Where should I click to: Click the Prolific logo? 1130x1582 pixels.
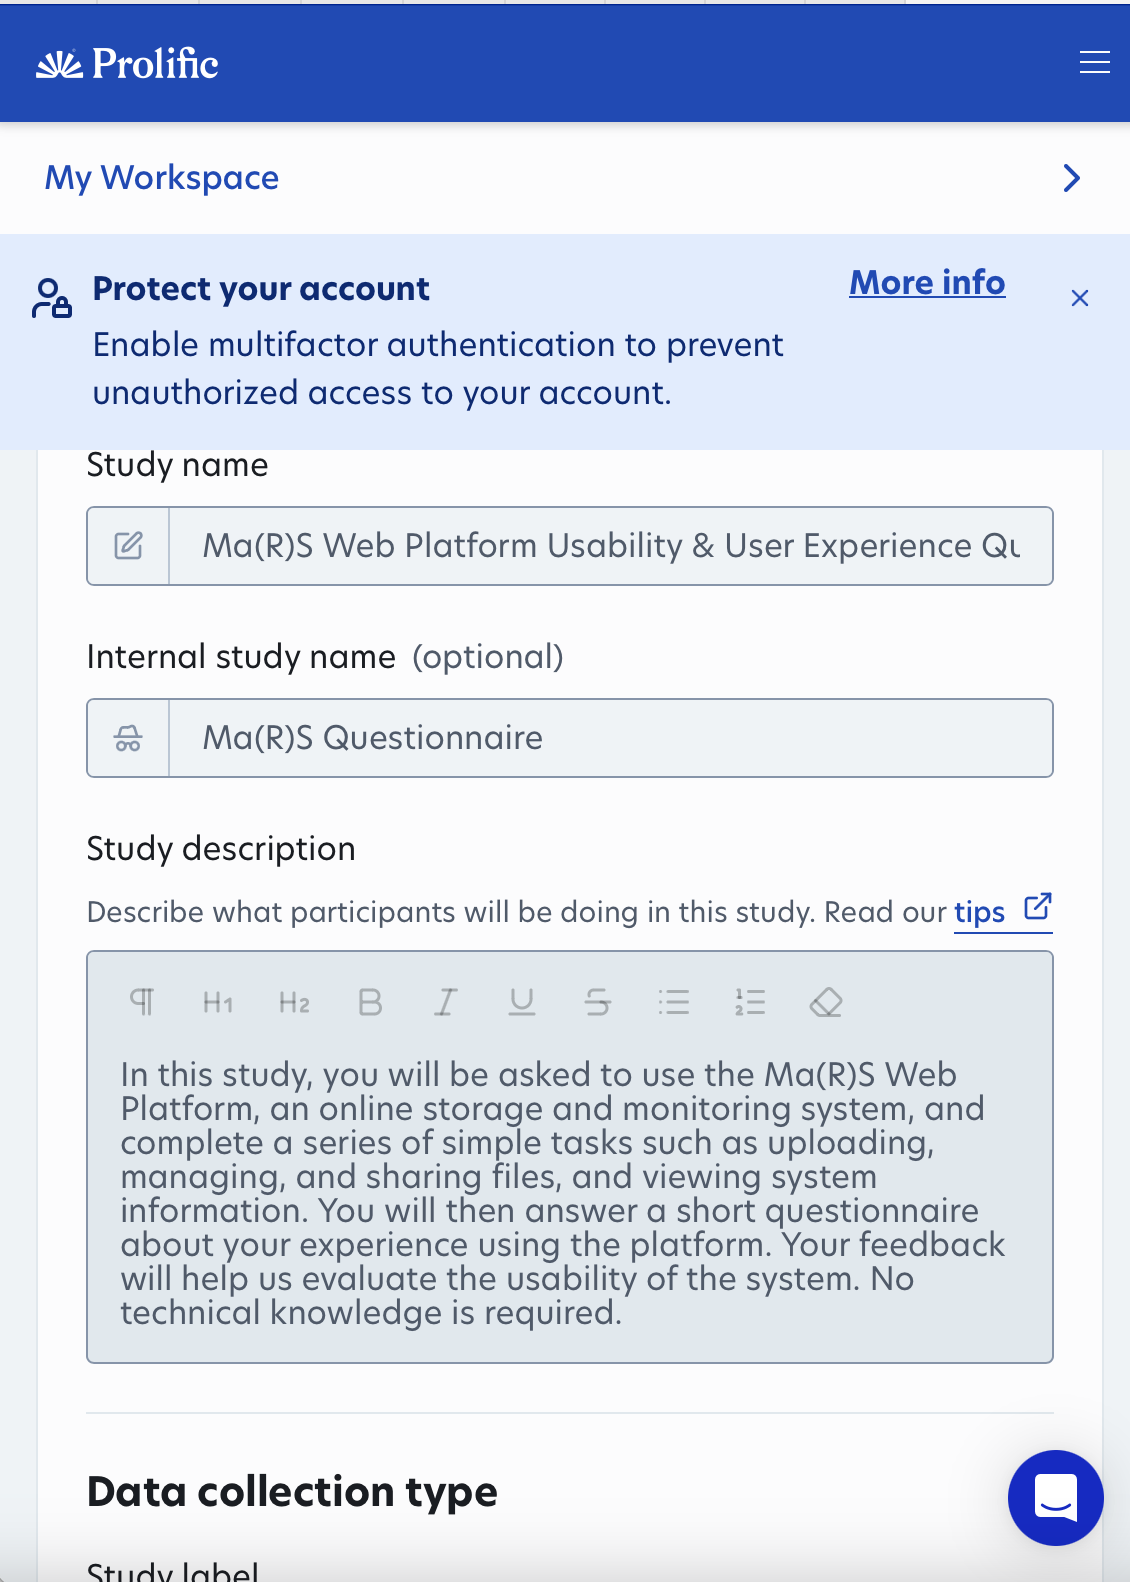[x=128, y=64]
